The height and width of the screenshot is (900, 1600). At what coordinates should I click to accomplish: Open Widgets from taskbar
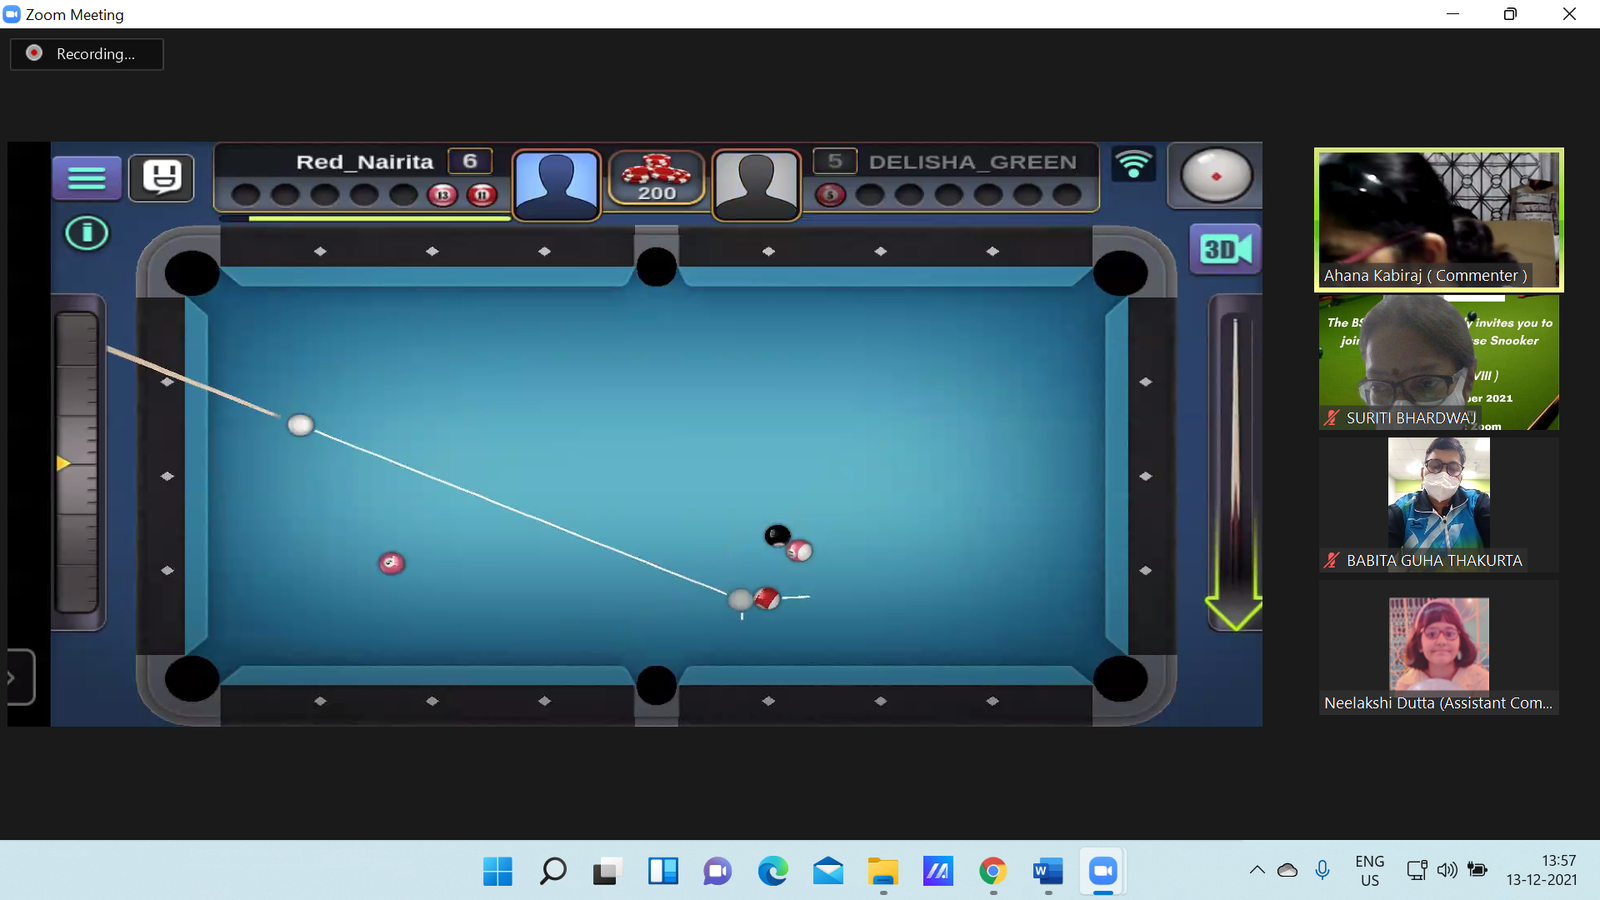(662, 872)
